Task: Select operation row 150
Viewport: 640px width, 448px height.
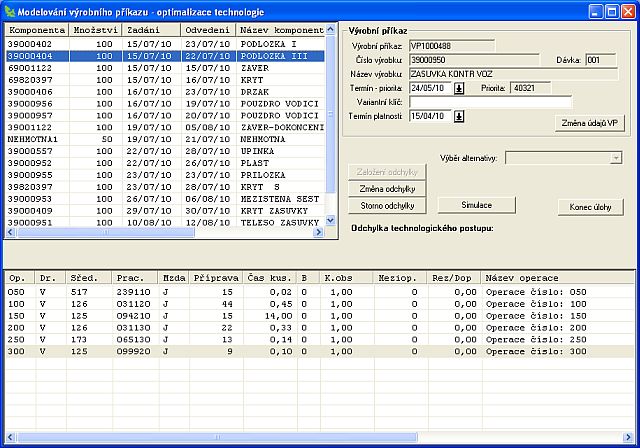Action: (x=320, y=316)
